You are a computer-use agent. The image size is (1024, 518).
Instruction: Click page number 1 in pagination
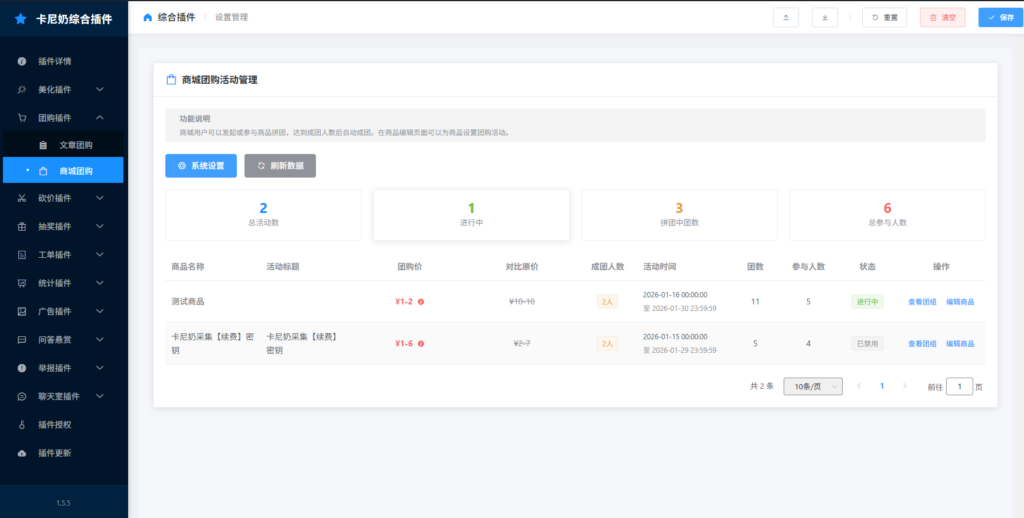tap(882, 386)
